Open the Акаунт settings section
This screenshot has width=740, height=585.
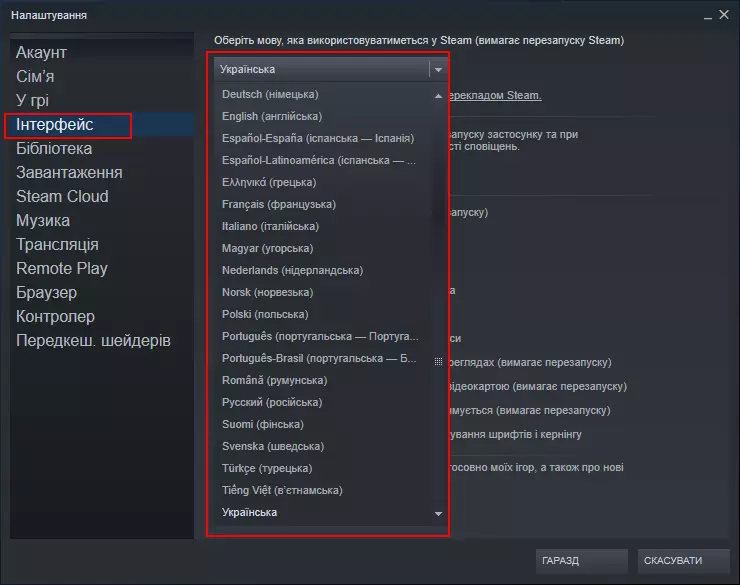point(42,52)
